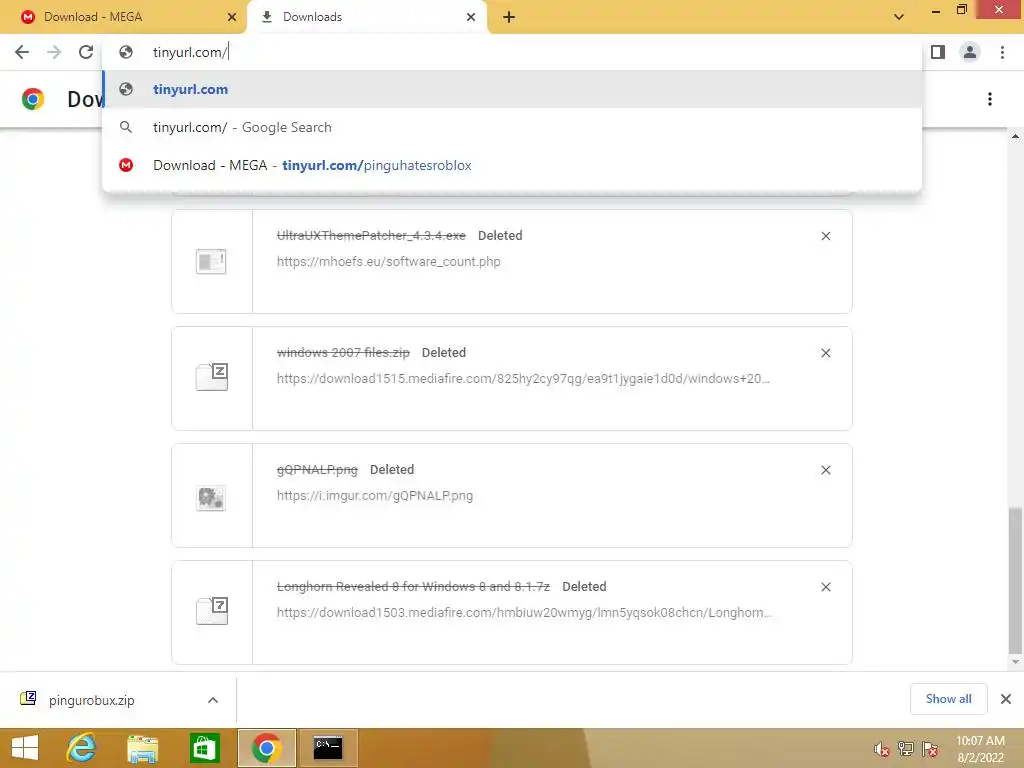
Task: Expand the tab search chevron
Action: coord(899,17)
